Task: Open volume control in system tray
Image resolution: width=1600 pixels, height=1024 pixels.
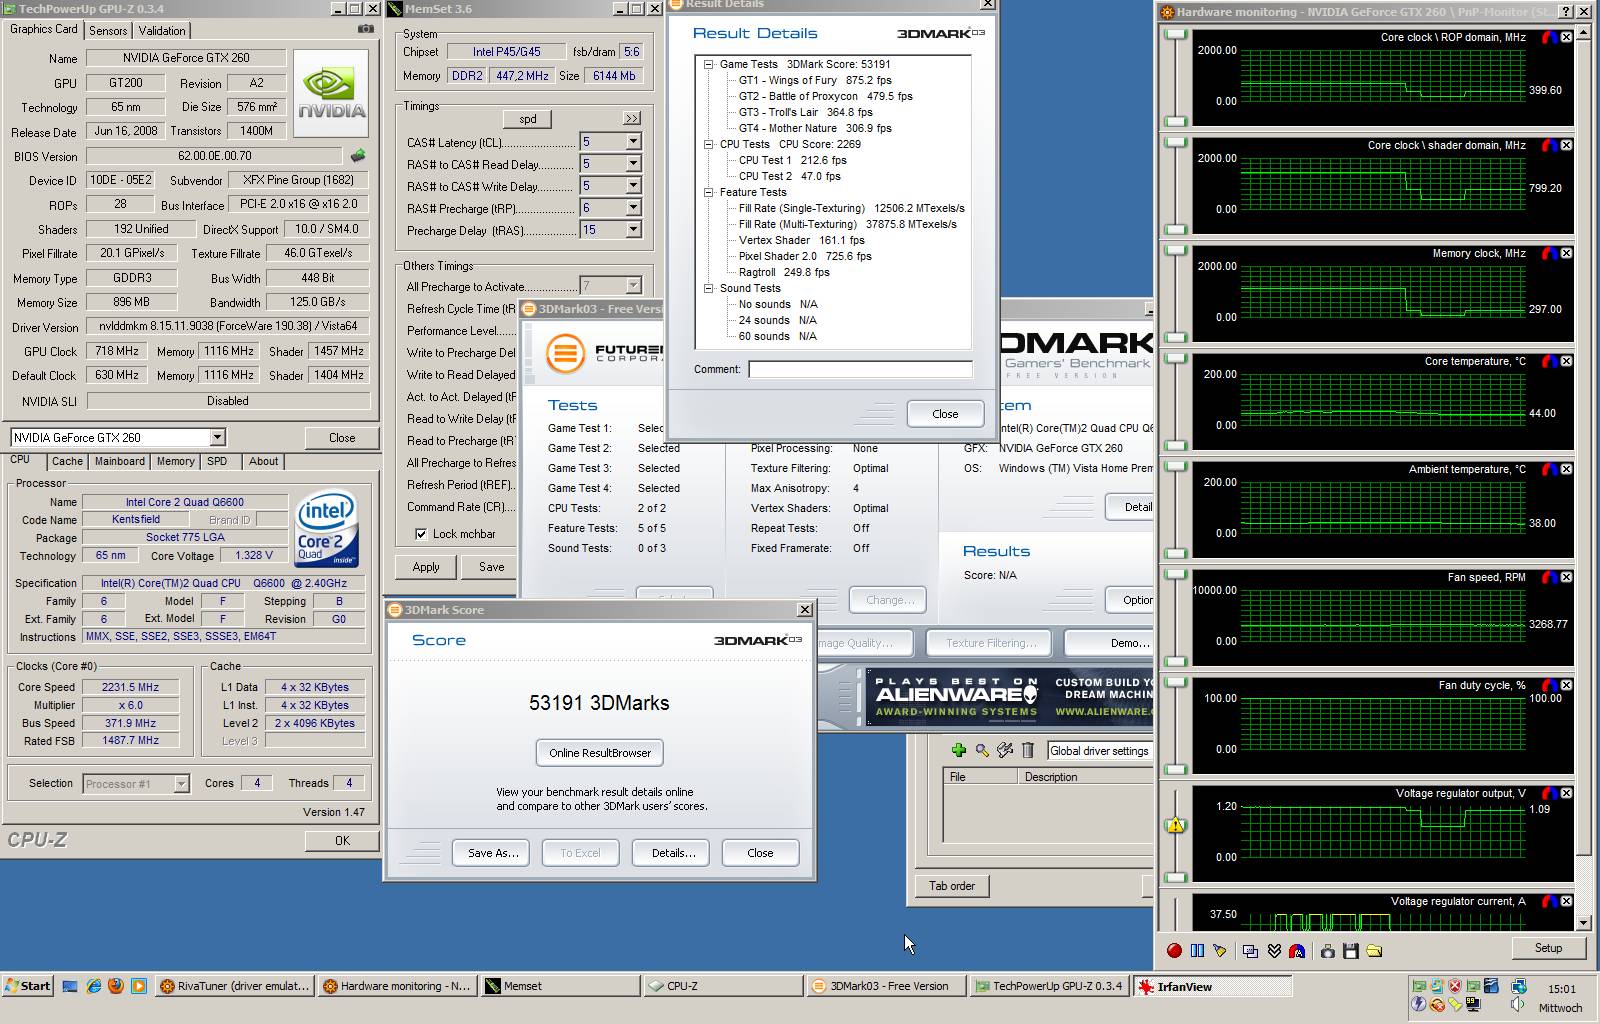Action: tap(1517, 1005)
